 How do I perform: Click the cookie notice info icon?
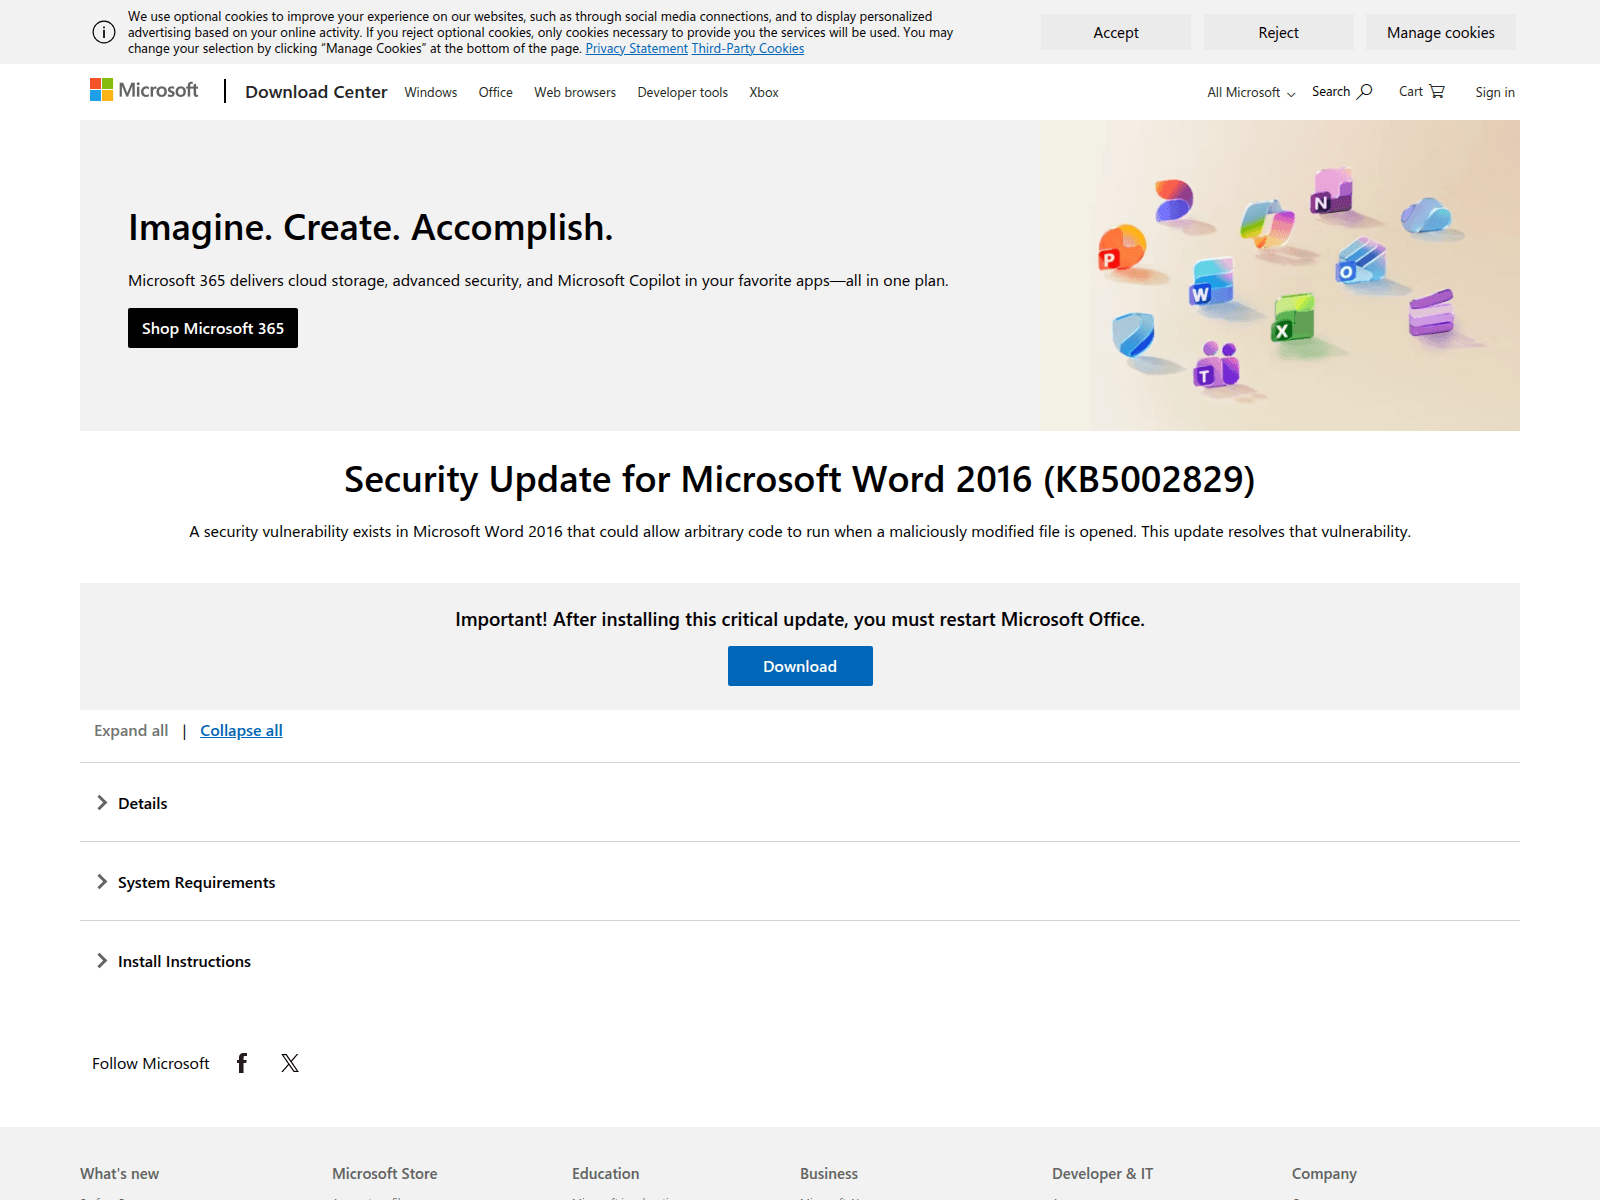104,32
